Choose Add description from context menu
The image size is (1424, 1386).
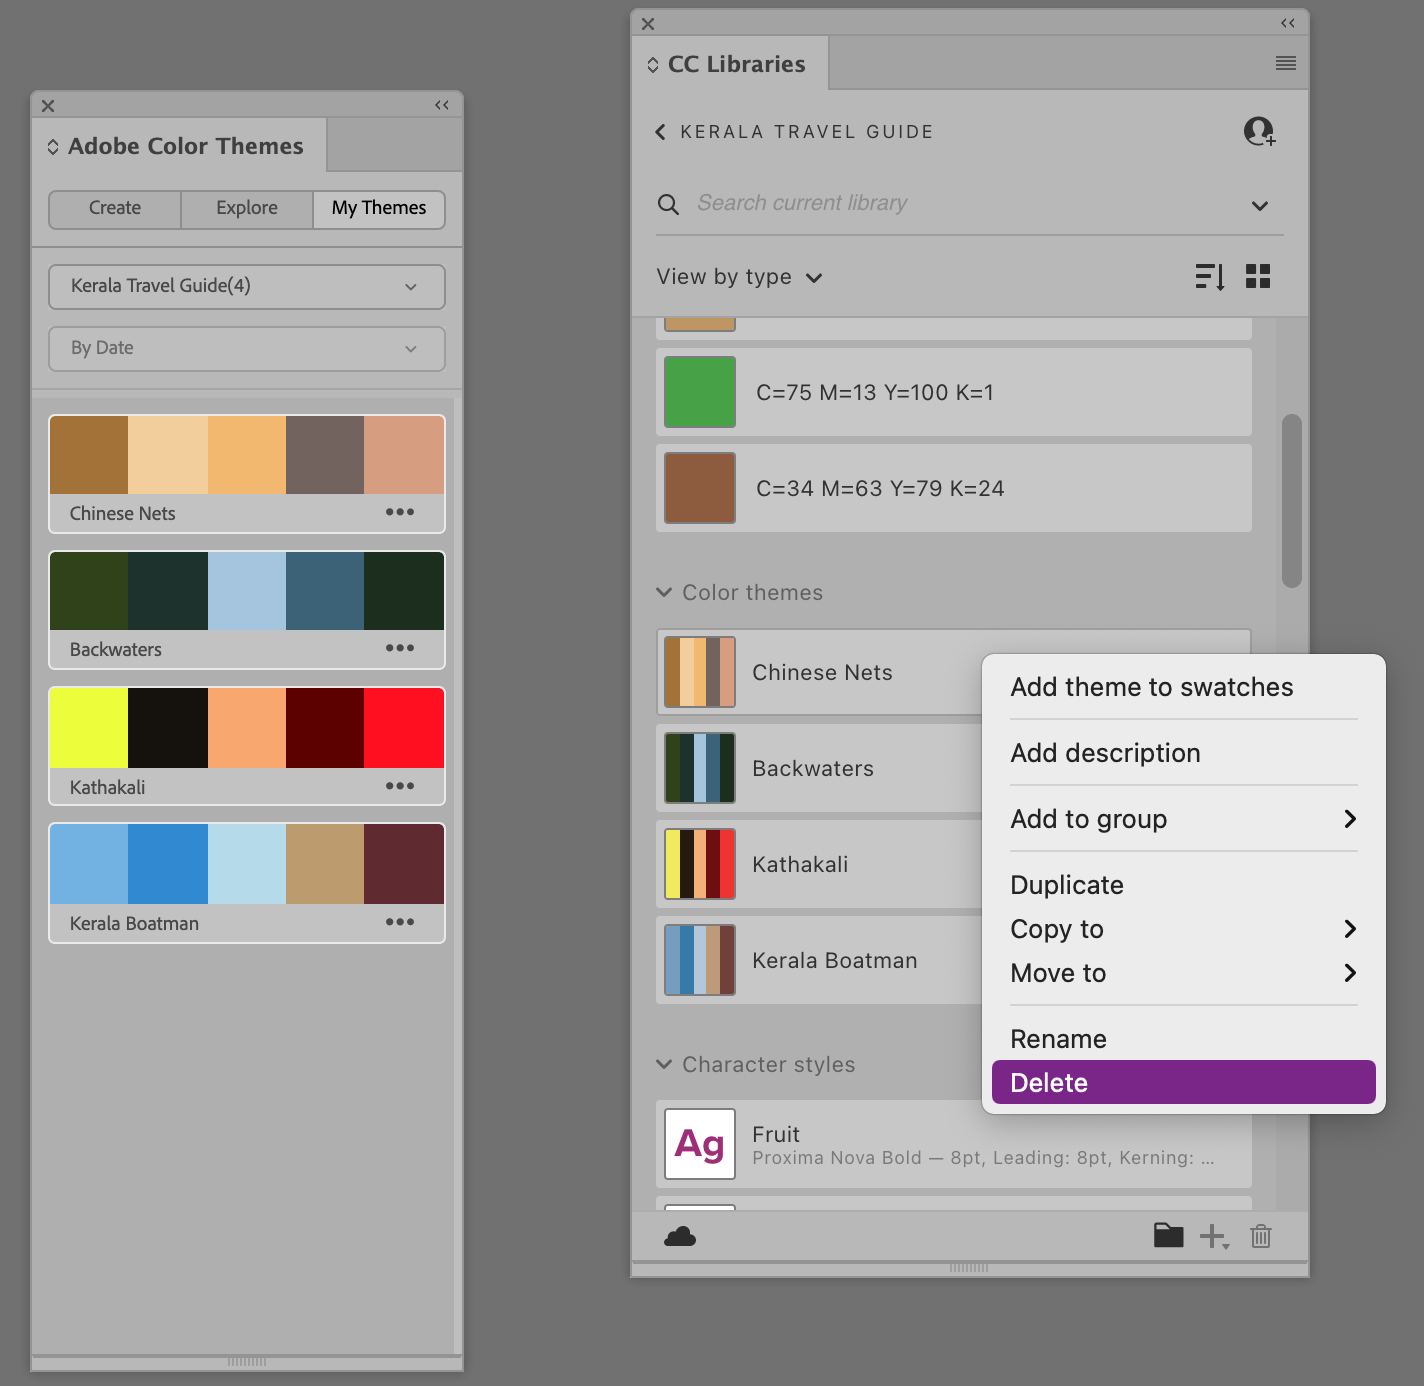pyautogui.click(x=1184, y=753)
